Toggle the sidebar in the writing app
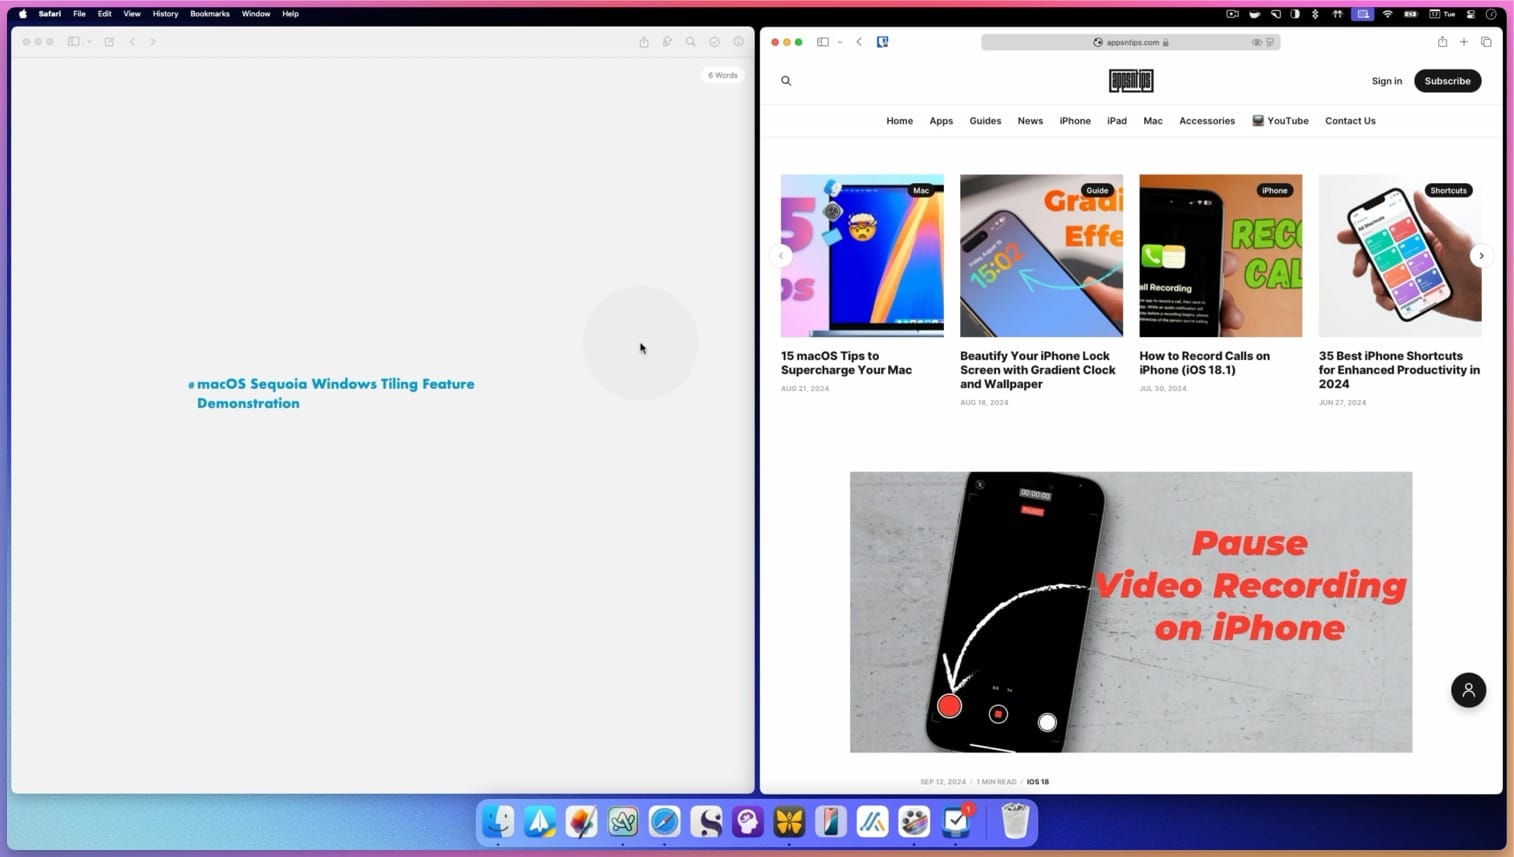The image size is (1514, 857). [x=71, y=42]
